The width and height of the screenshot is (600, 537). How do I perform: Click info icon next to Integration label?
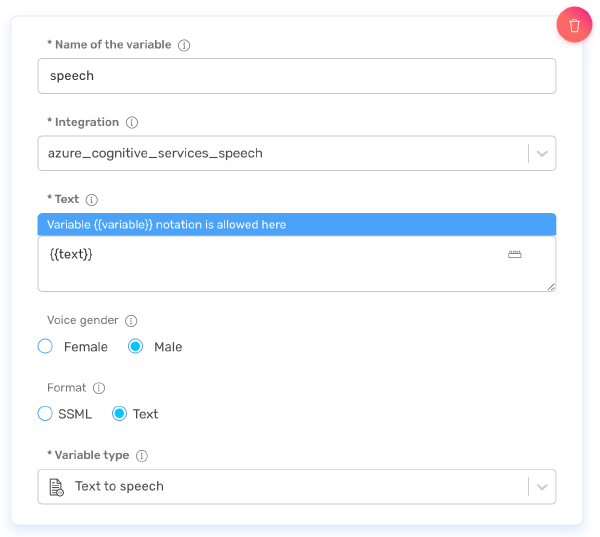(x=132, y=123)
